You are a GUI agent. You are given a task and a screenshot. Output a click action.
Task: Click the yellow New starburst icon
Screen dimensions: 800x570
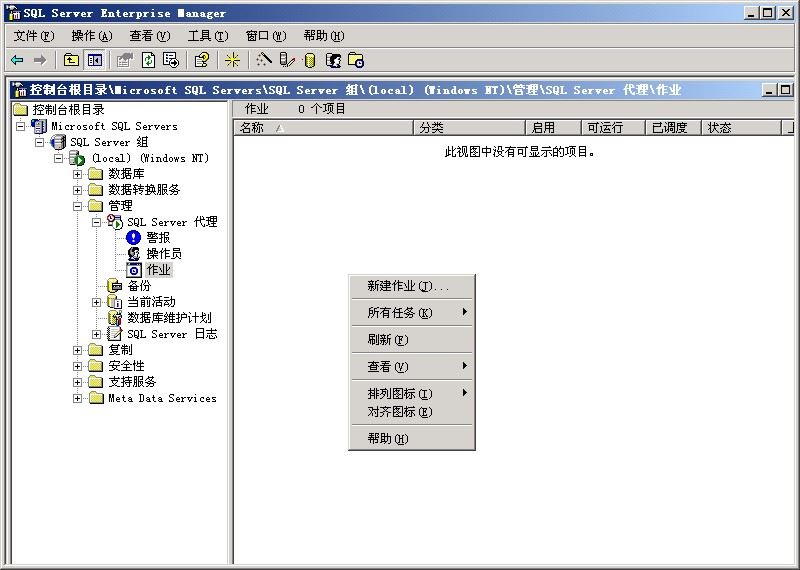[233, 60]
